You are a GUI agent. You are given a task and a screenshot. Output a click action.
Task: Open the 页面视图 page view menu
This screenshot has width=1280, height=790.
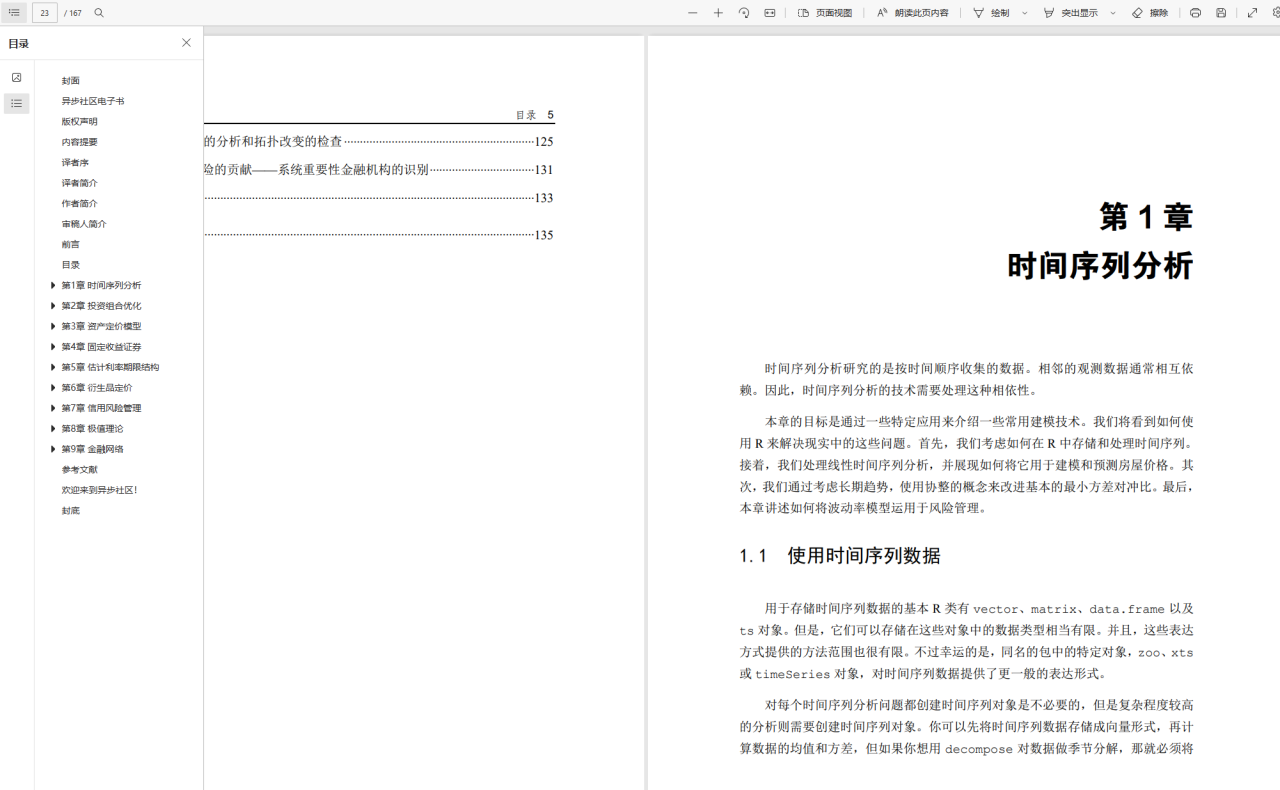point(820,12)
